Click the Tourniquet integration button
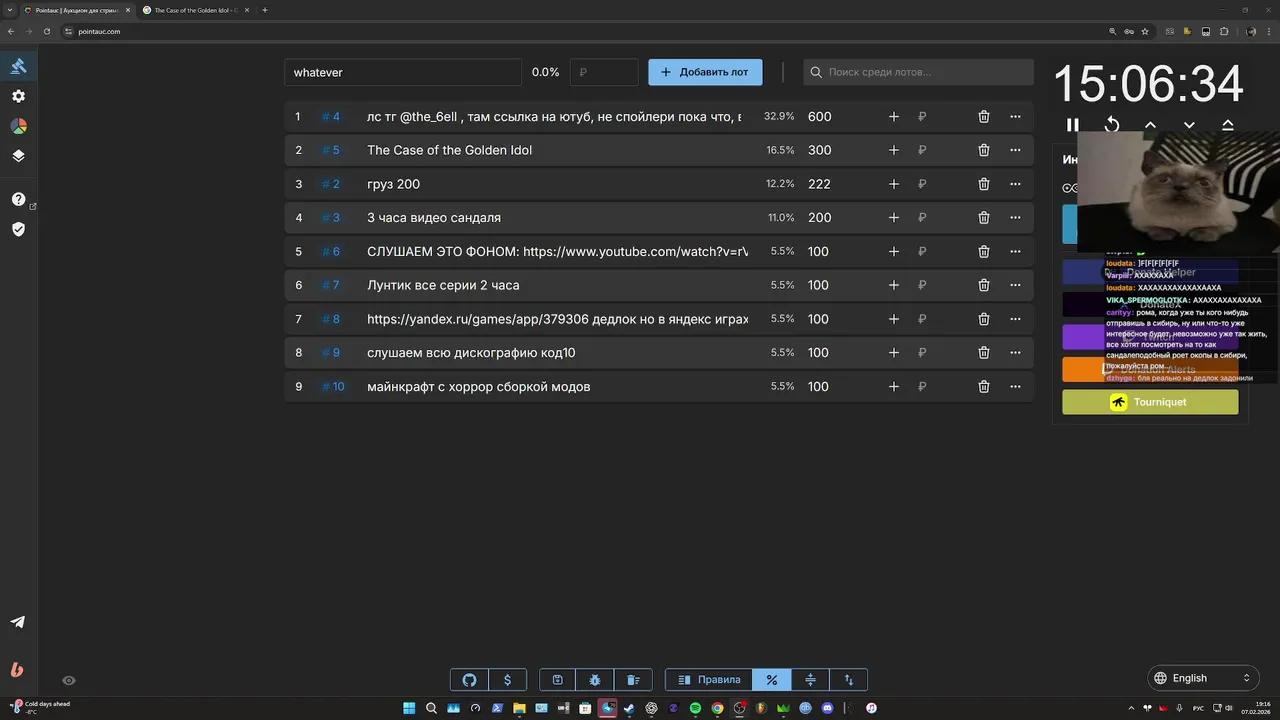Screen dimensions: 1280x720 pos(1150,402)
